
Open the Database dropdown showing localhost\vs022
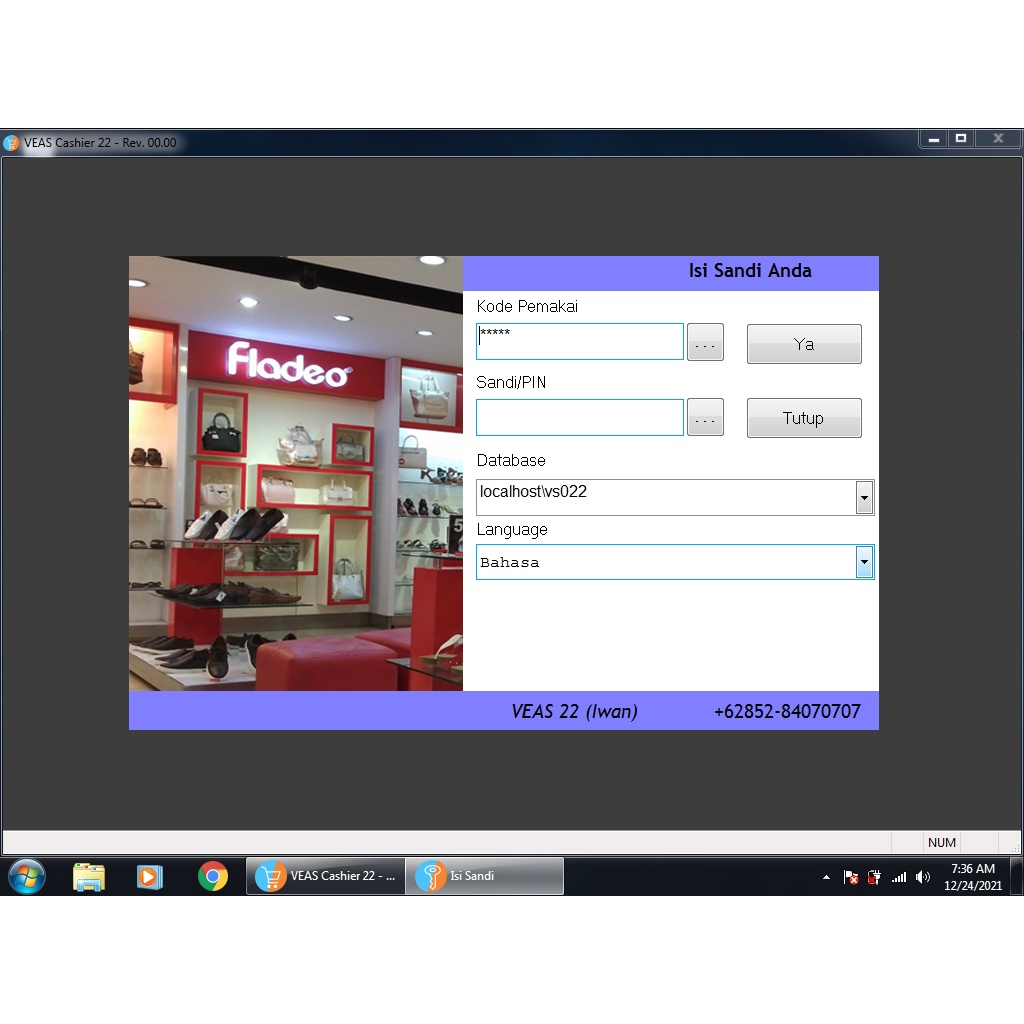click(x=864, y=496)
